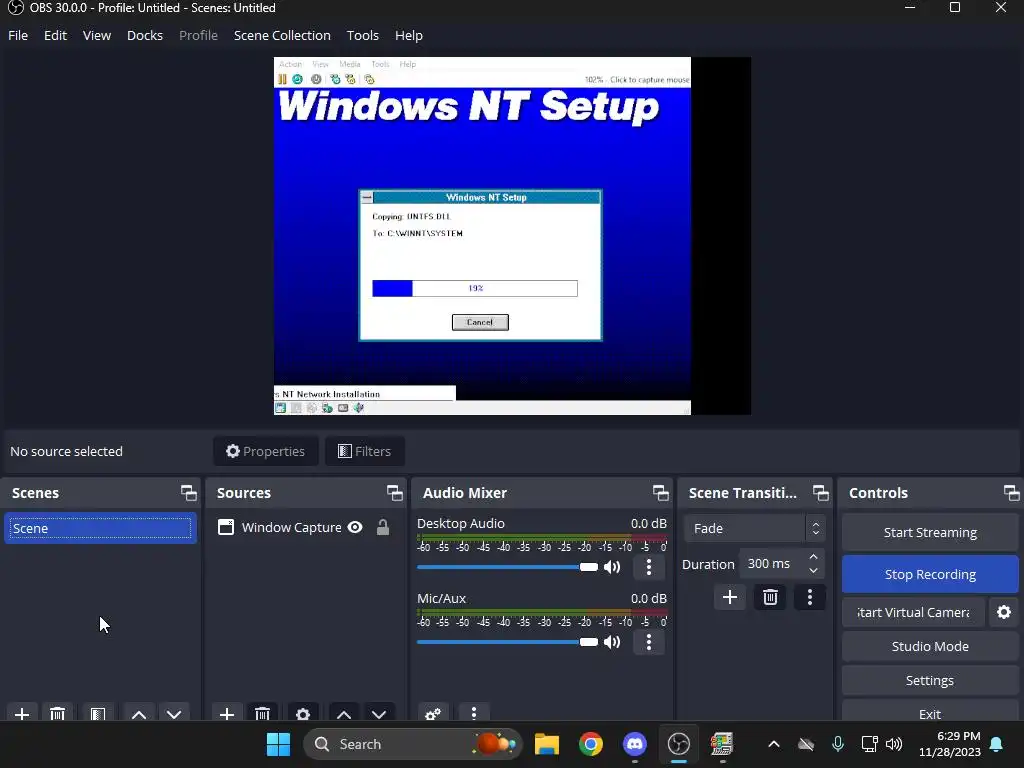1024x768 pixels.
Task: Open the Windows Start menu
Action: tap(278, 744)
